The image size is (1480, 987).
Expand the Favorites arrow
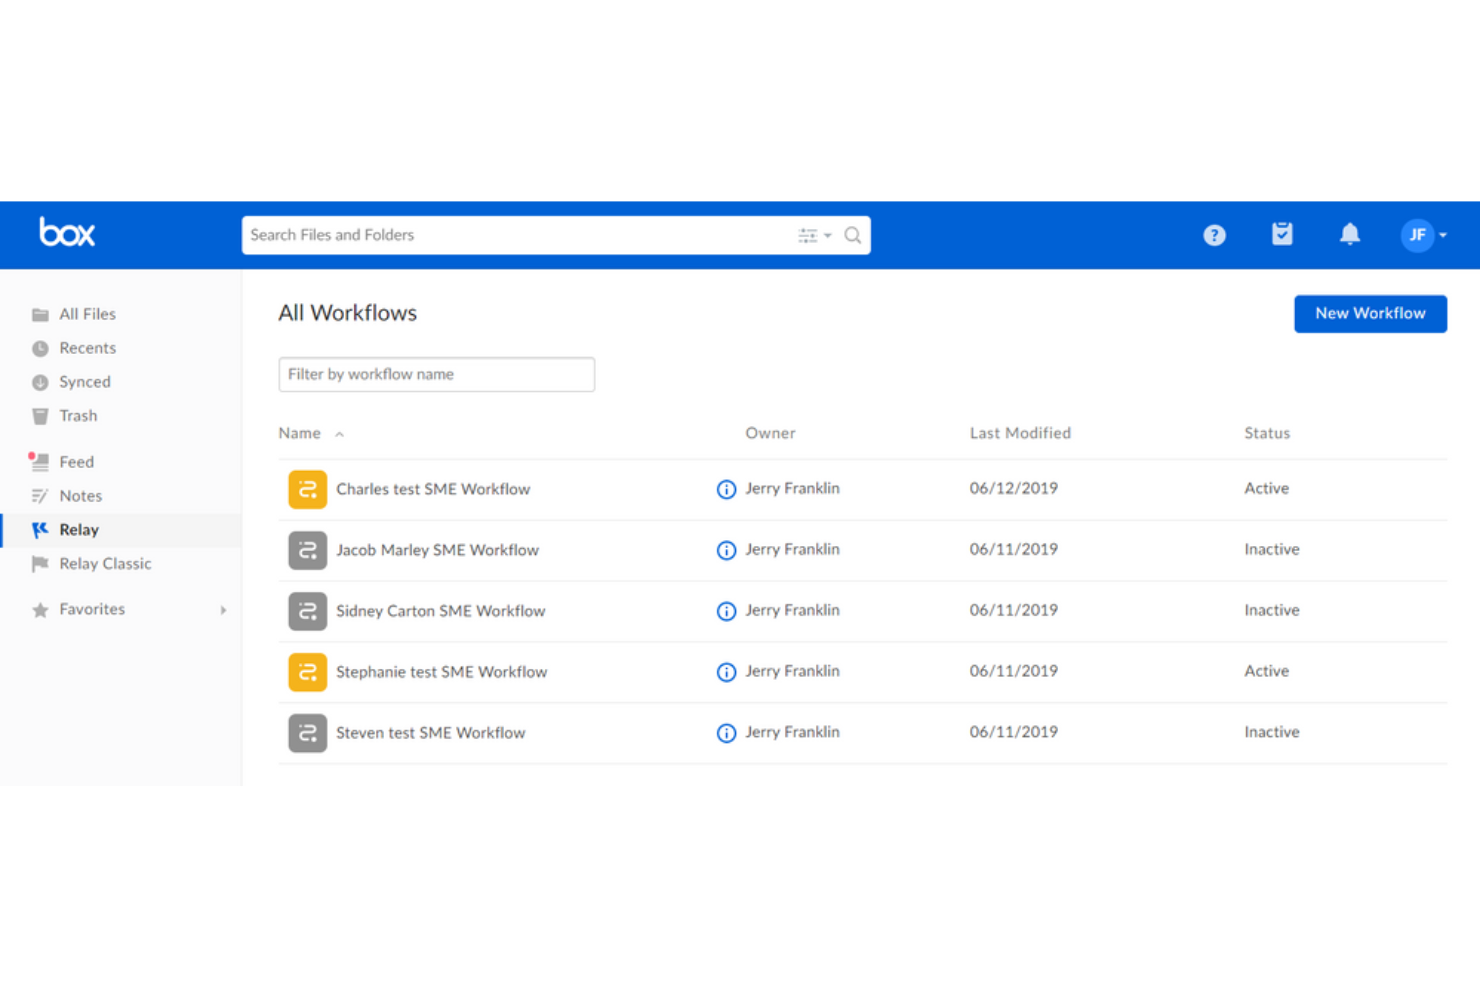pyautogui.click(x=223, y=610)
